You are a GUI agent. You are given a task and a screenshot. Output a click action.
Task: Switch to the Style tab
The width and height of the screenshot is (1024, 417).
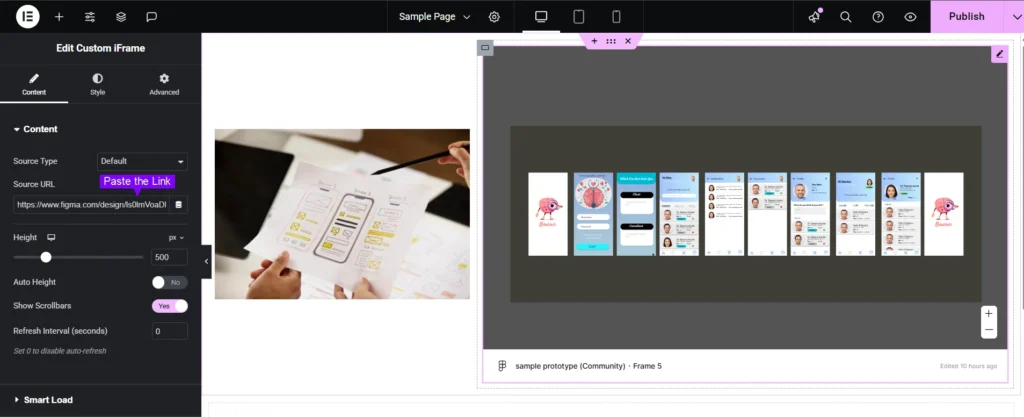(97, 84)
